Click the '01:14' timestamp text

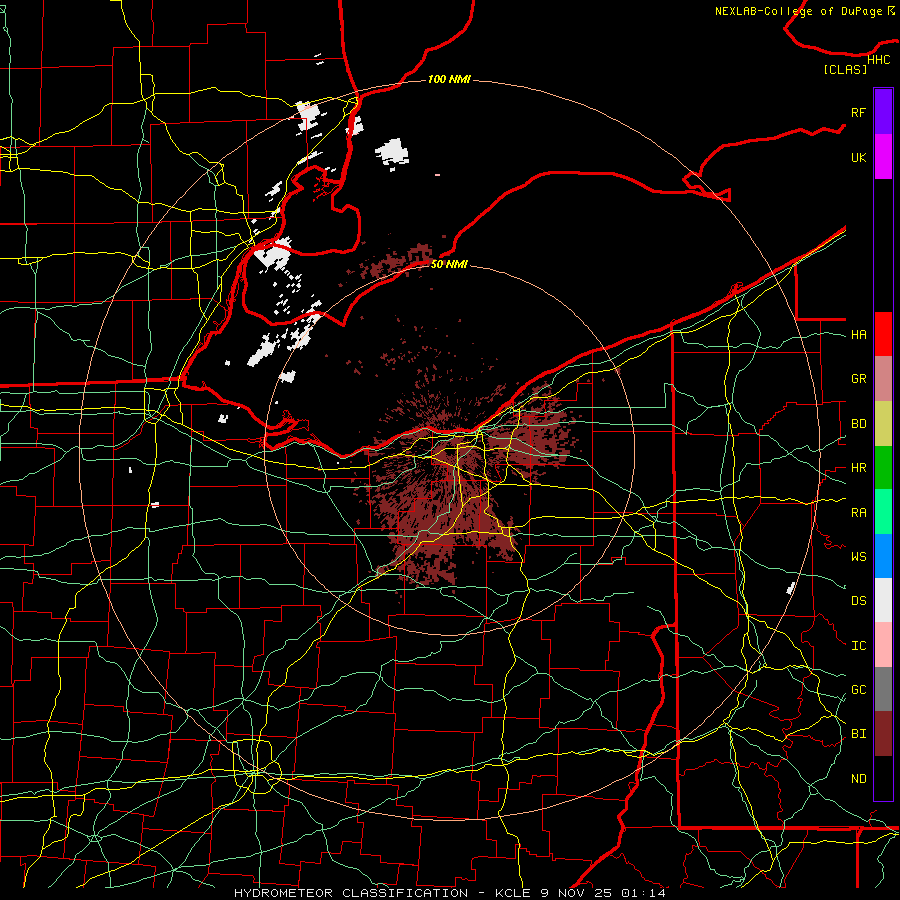click(x=644, y=893)
